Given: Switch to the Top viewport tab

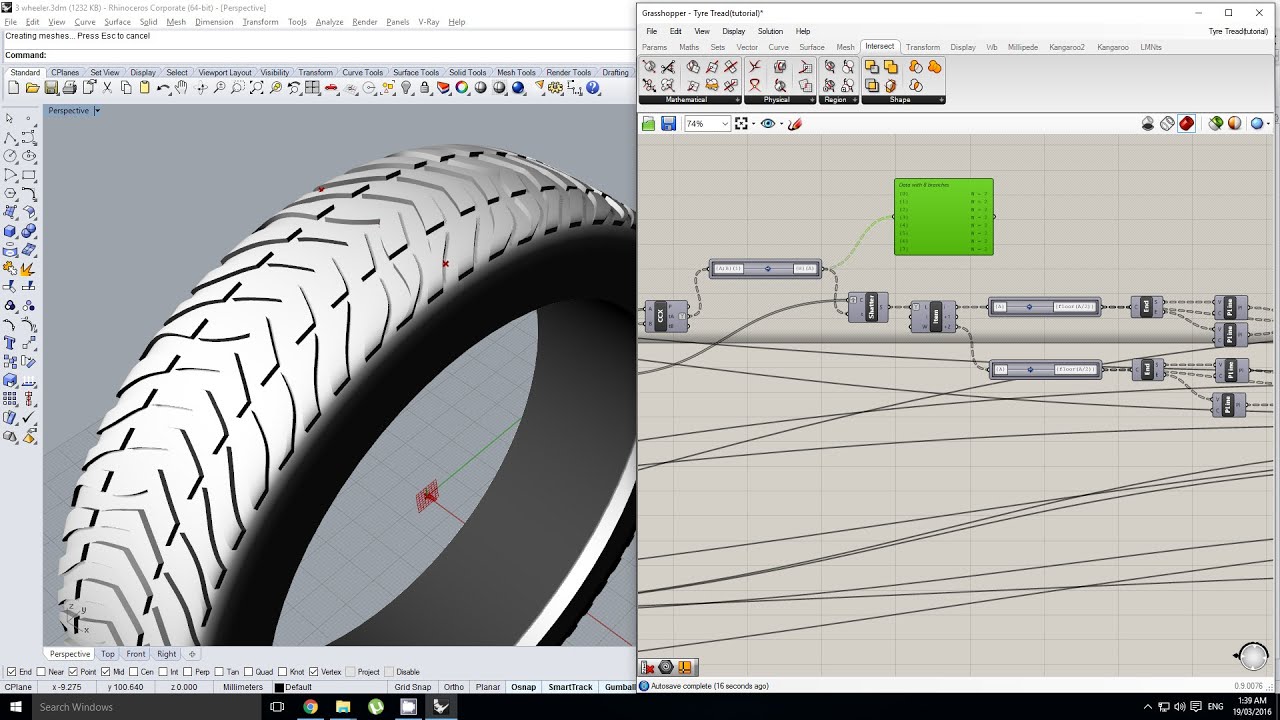Looking at the screenshot, I should click(x=107, y=654).
